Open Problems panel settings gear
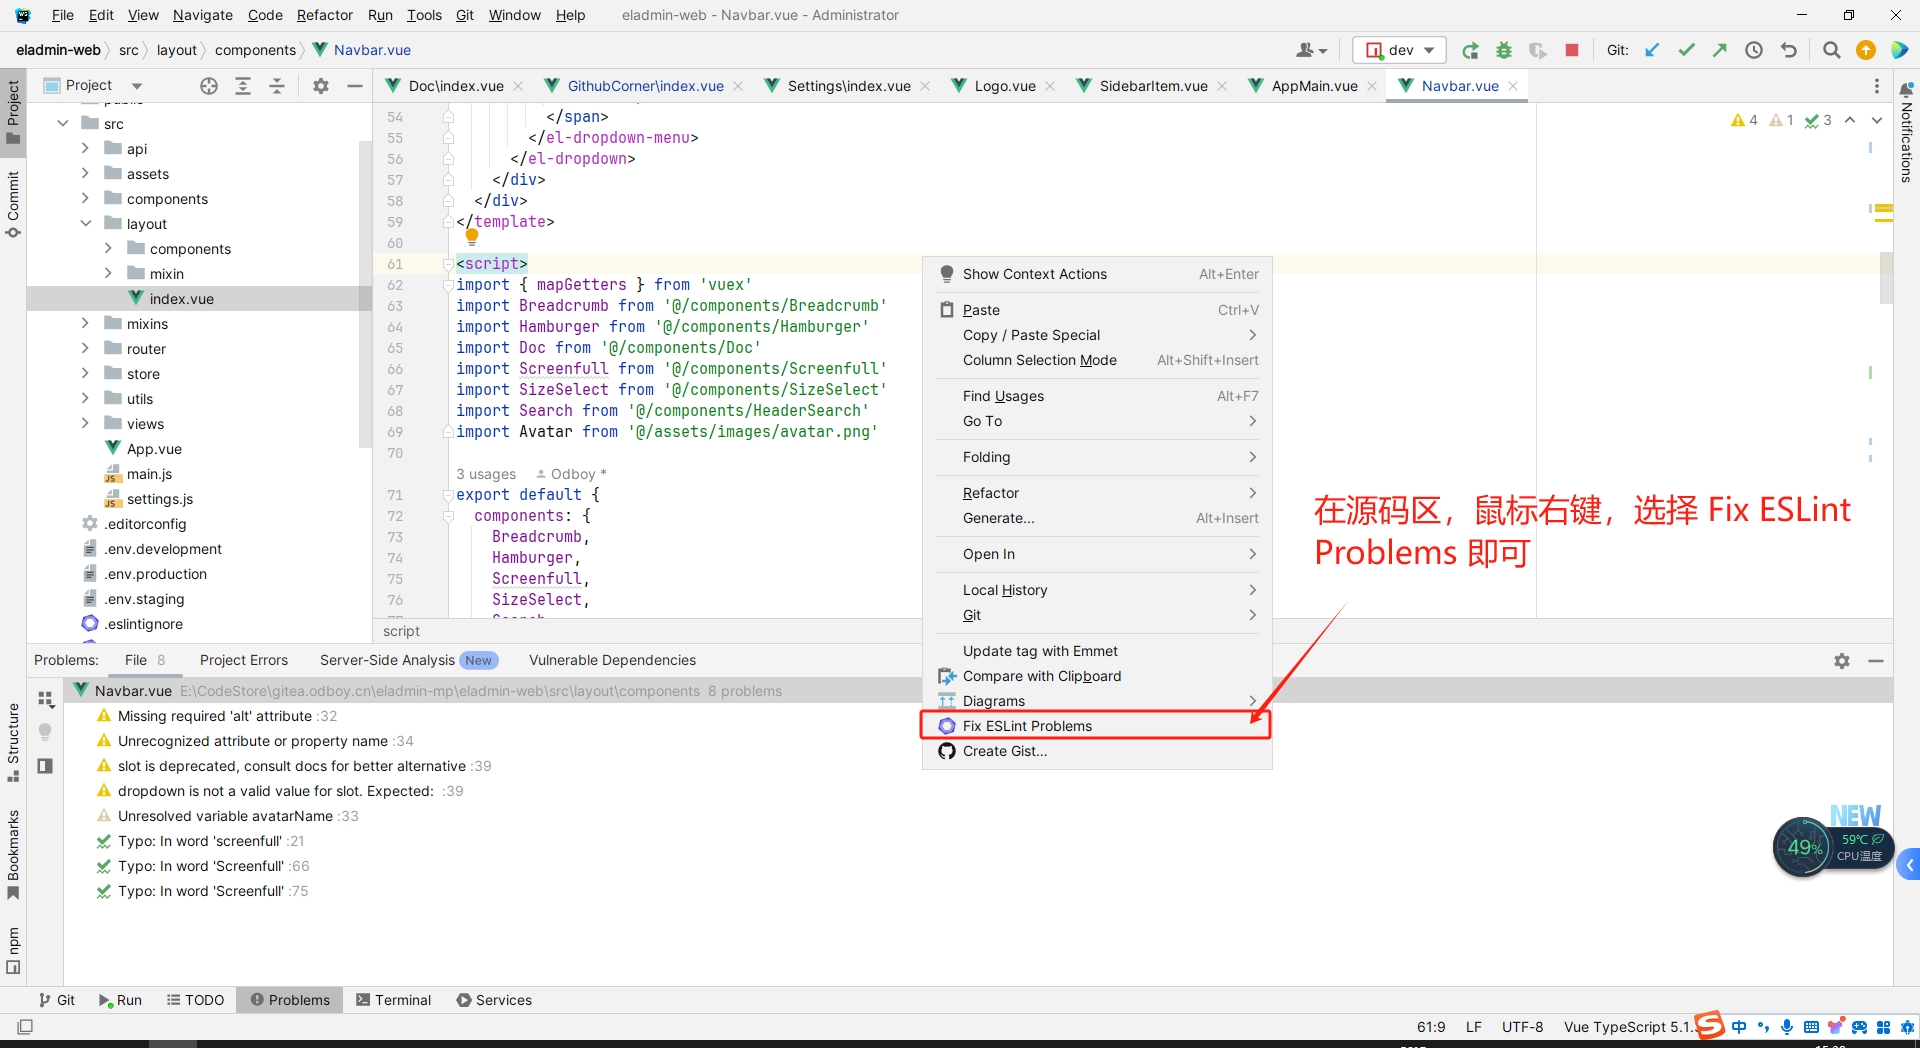Image resolution: width=1920 pixels, height=1048 pixels. pos(1842,661)
